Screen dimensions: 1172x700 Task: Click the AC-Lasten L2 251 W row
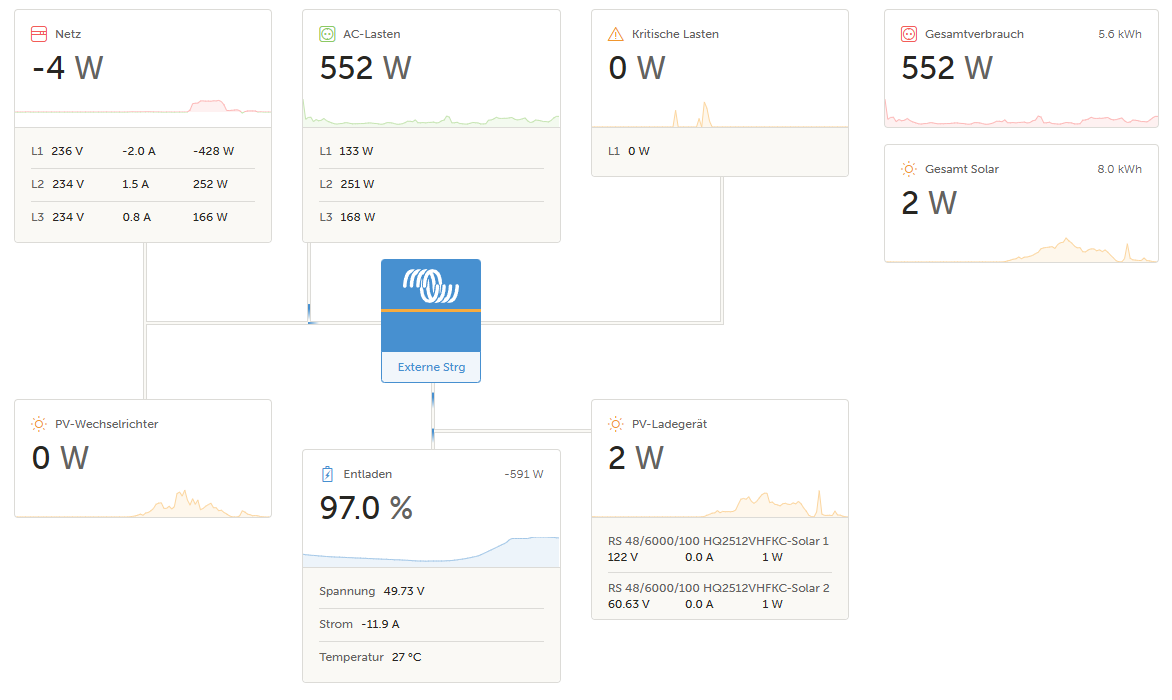(431, 184)
